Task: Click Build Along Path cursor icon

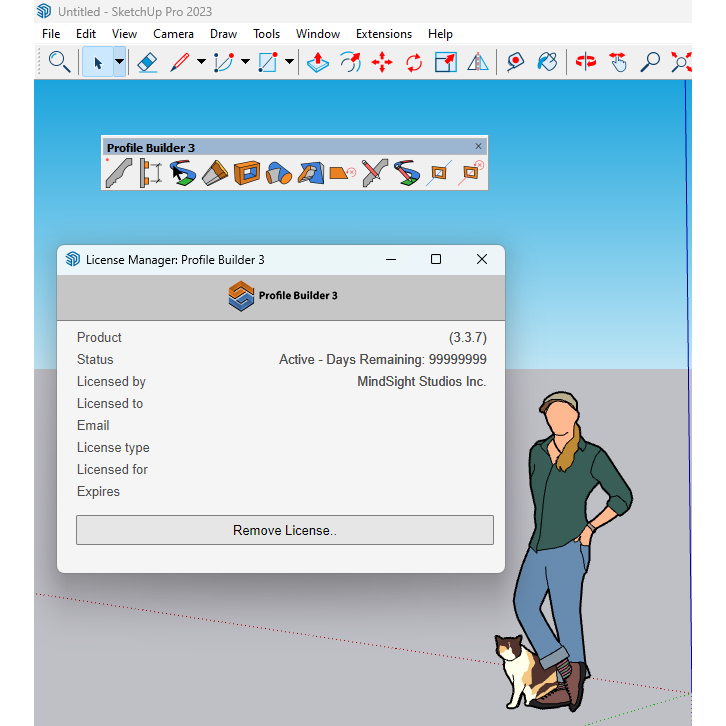Action: (x=182, y=173)
